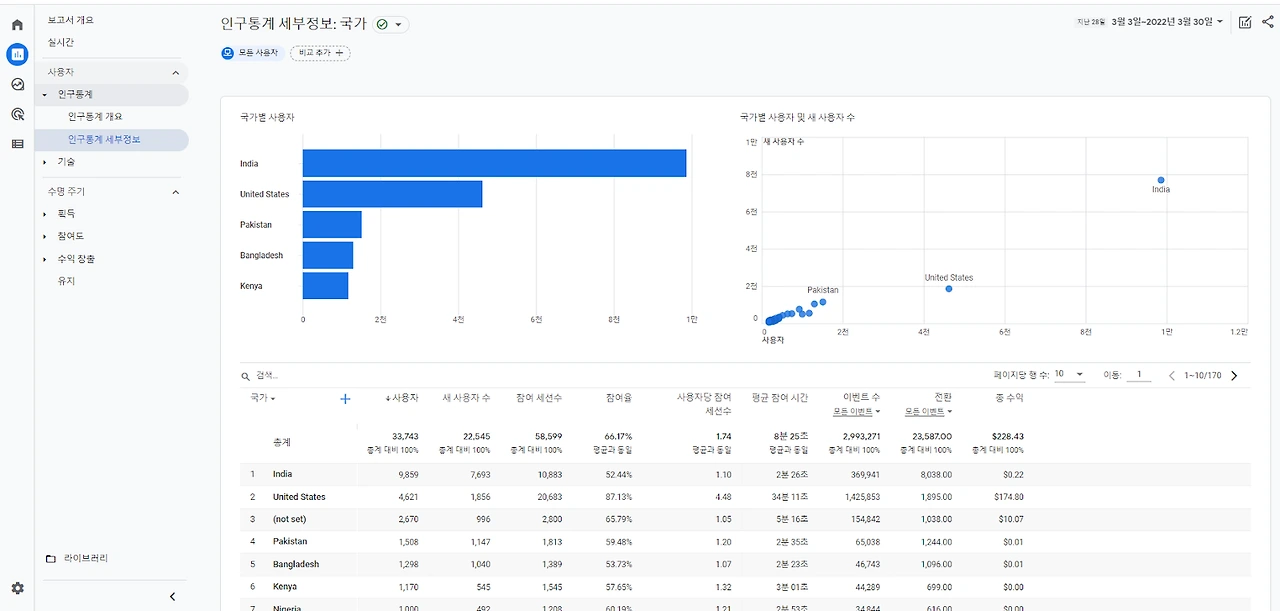Click the 이동 page number input

[x=1138, y=375]
